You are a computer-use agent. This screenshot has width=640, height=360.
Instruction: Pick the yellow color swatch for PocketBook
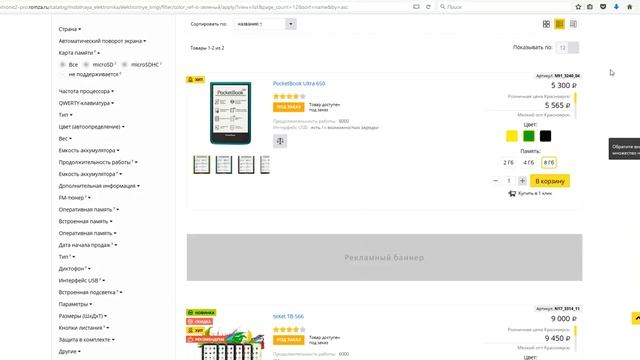[x=512, y=136]
